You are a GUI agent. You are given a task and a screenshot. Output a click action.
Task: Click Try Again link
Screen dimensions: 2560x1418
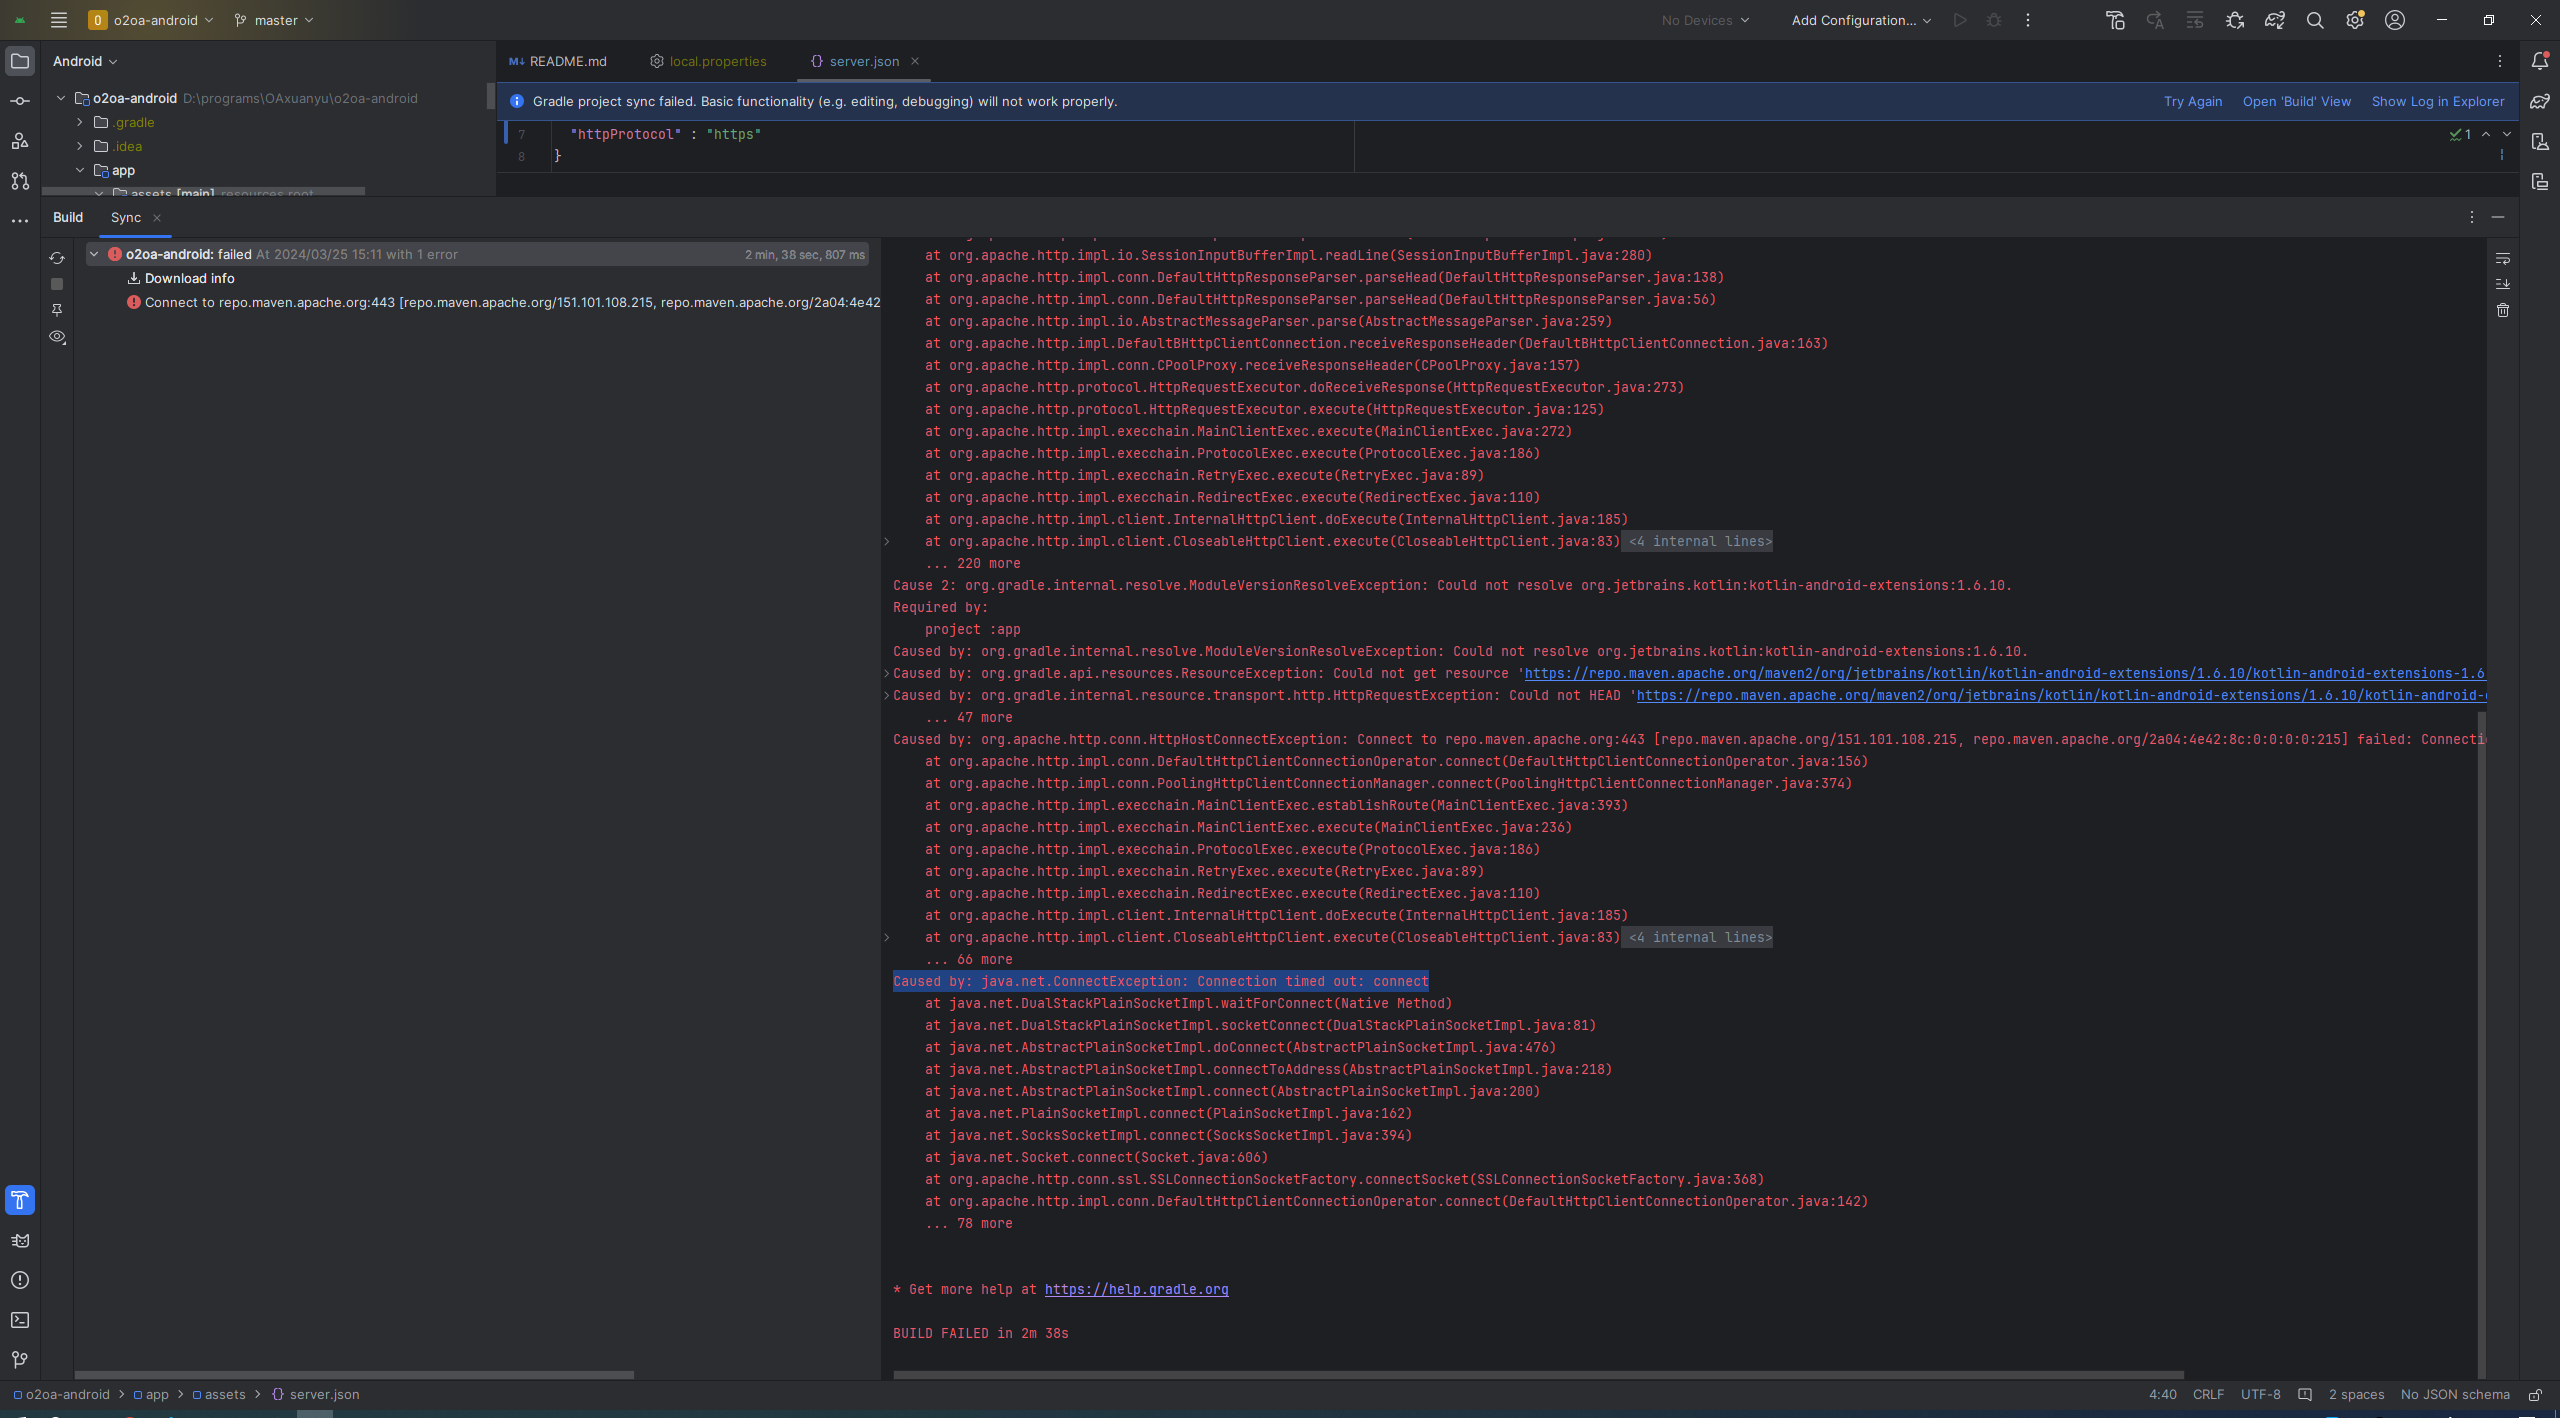pos(2192,101)
